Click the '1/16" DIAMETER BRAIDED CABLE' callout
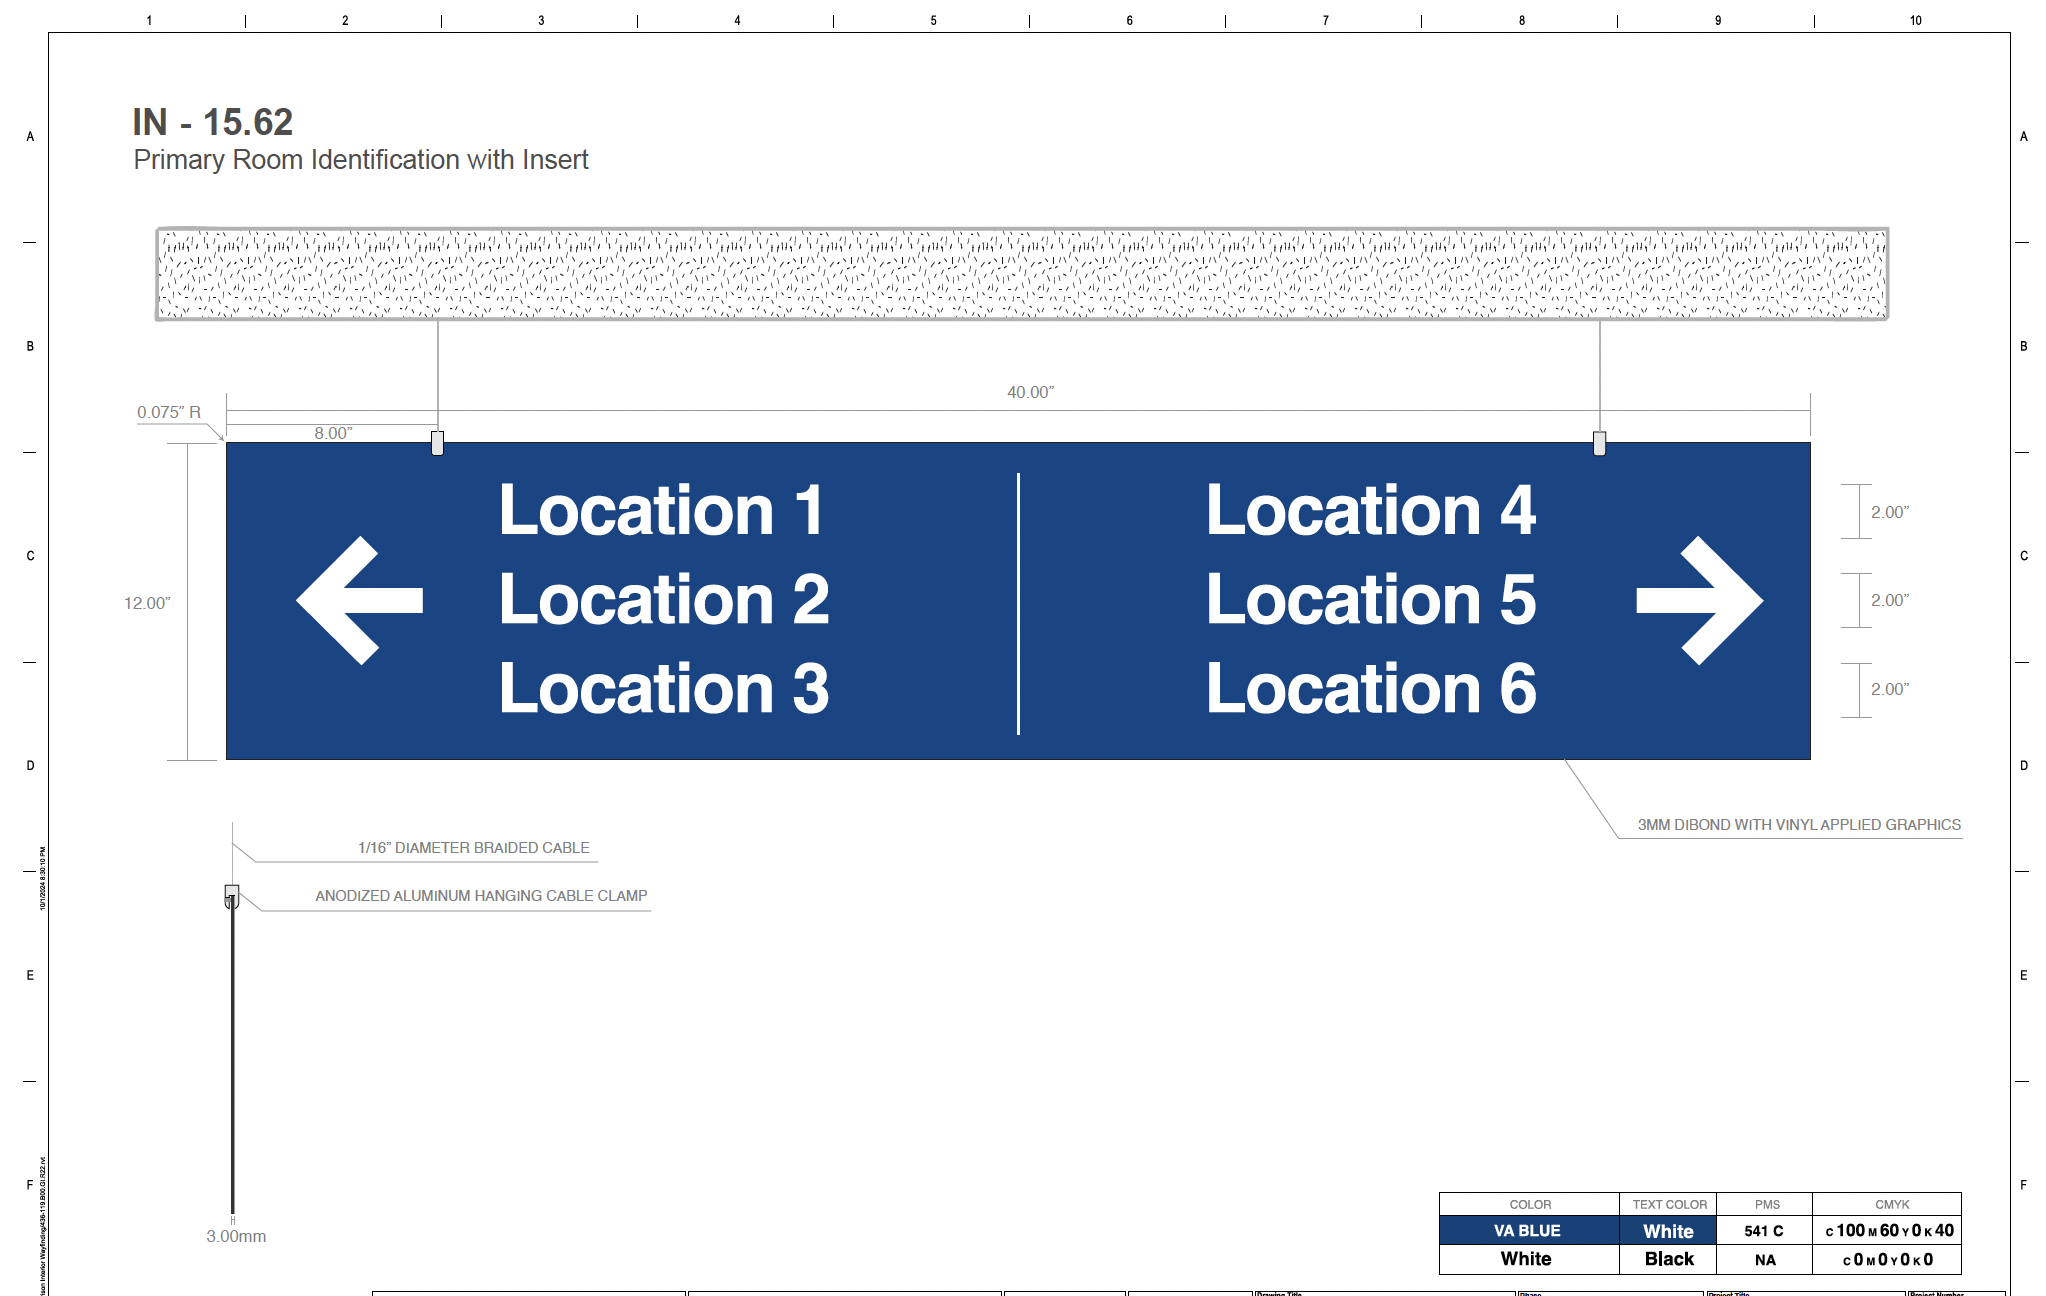This screenshot has height=1296, width=2046. pos(473,848)
